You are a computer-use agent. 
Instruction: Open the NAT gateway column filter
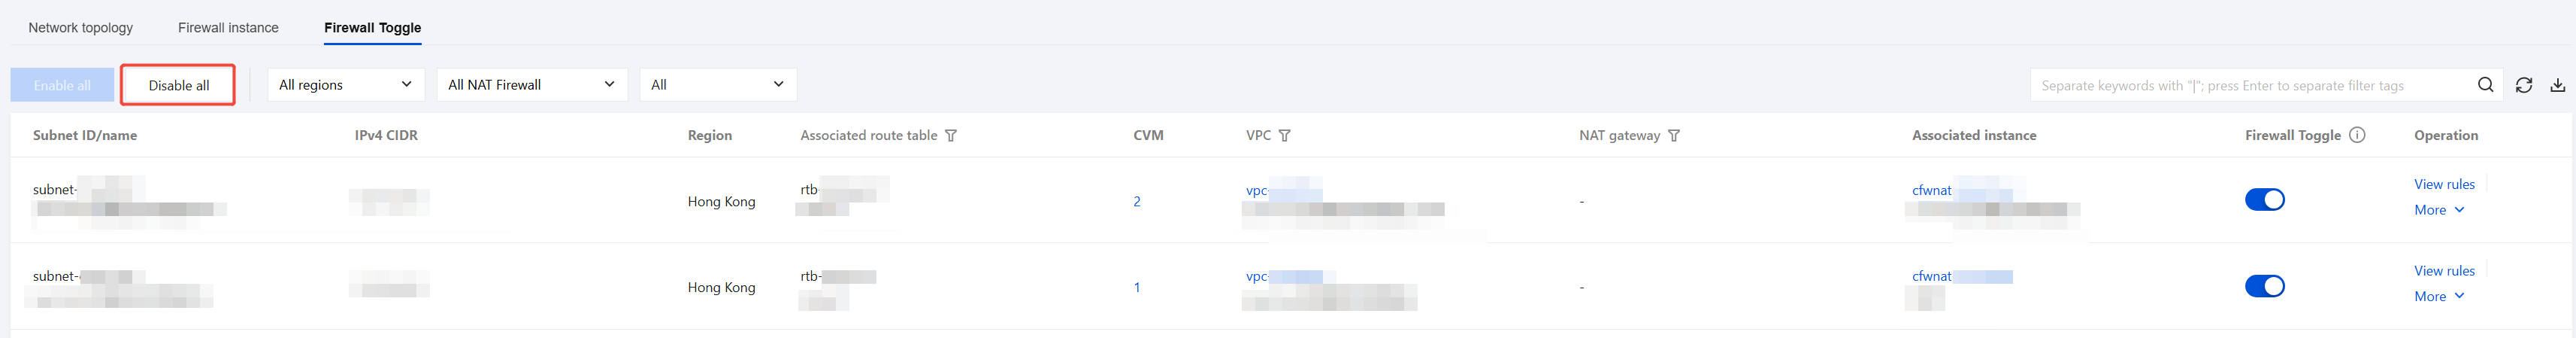[x=1673, y=135]
